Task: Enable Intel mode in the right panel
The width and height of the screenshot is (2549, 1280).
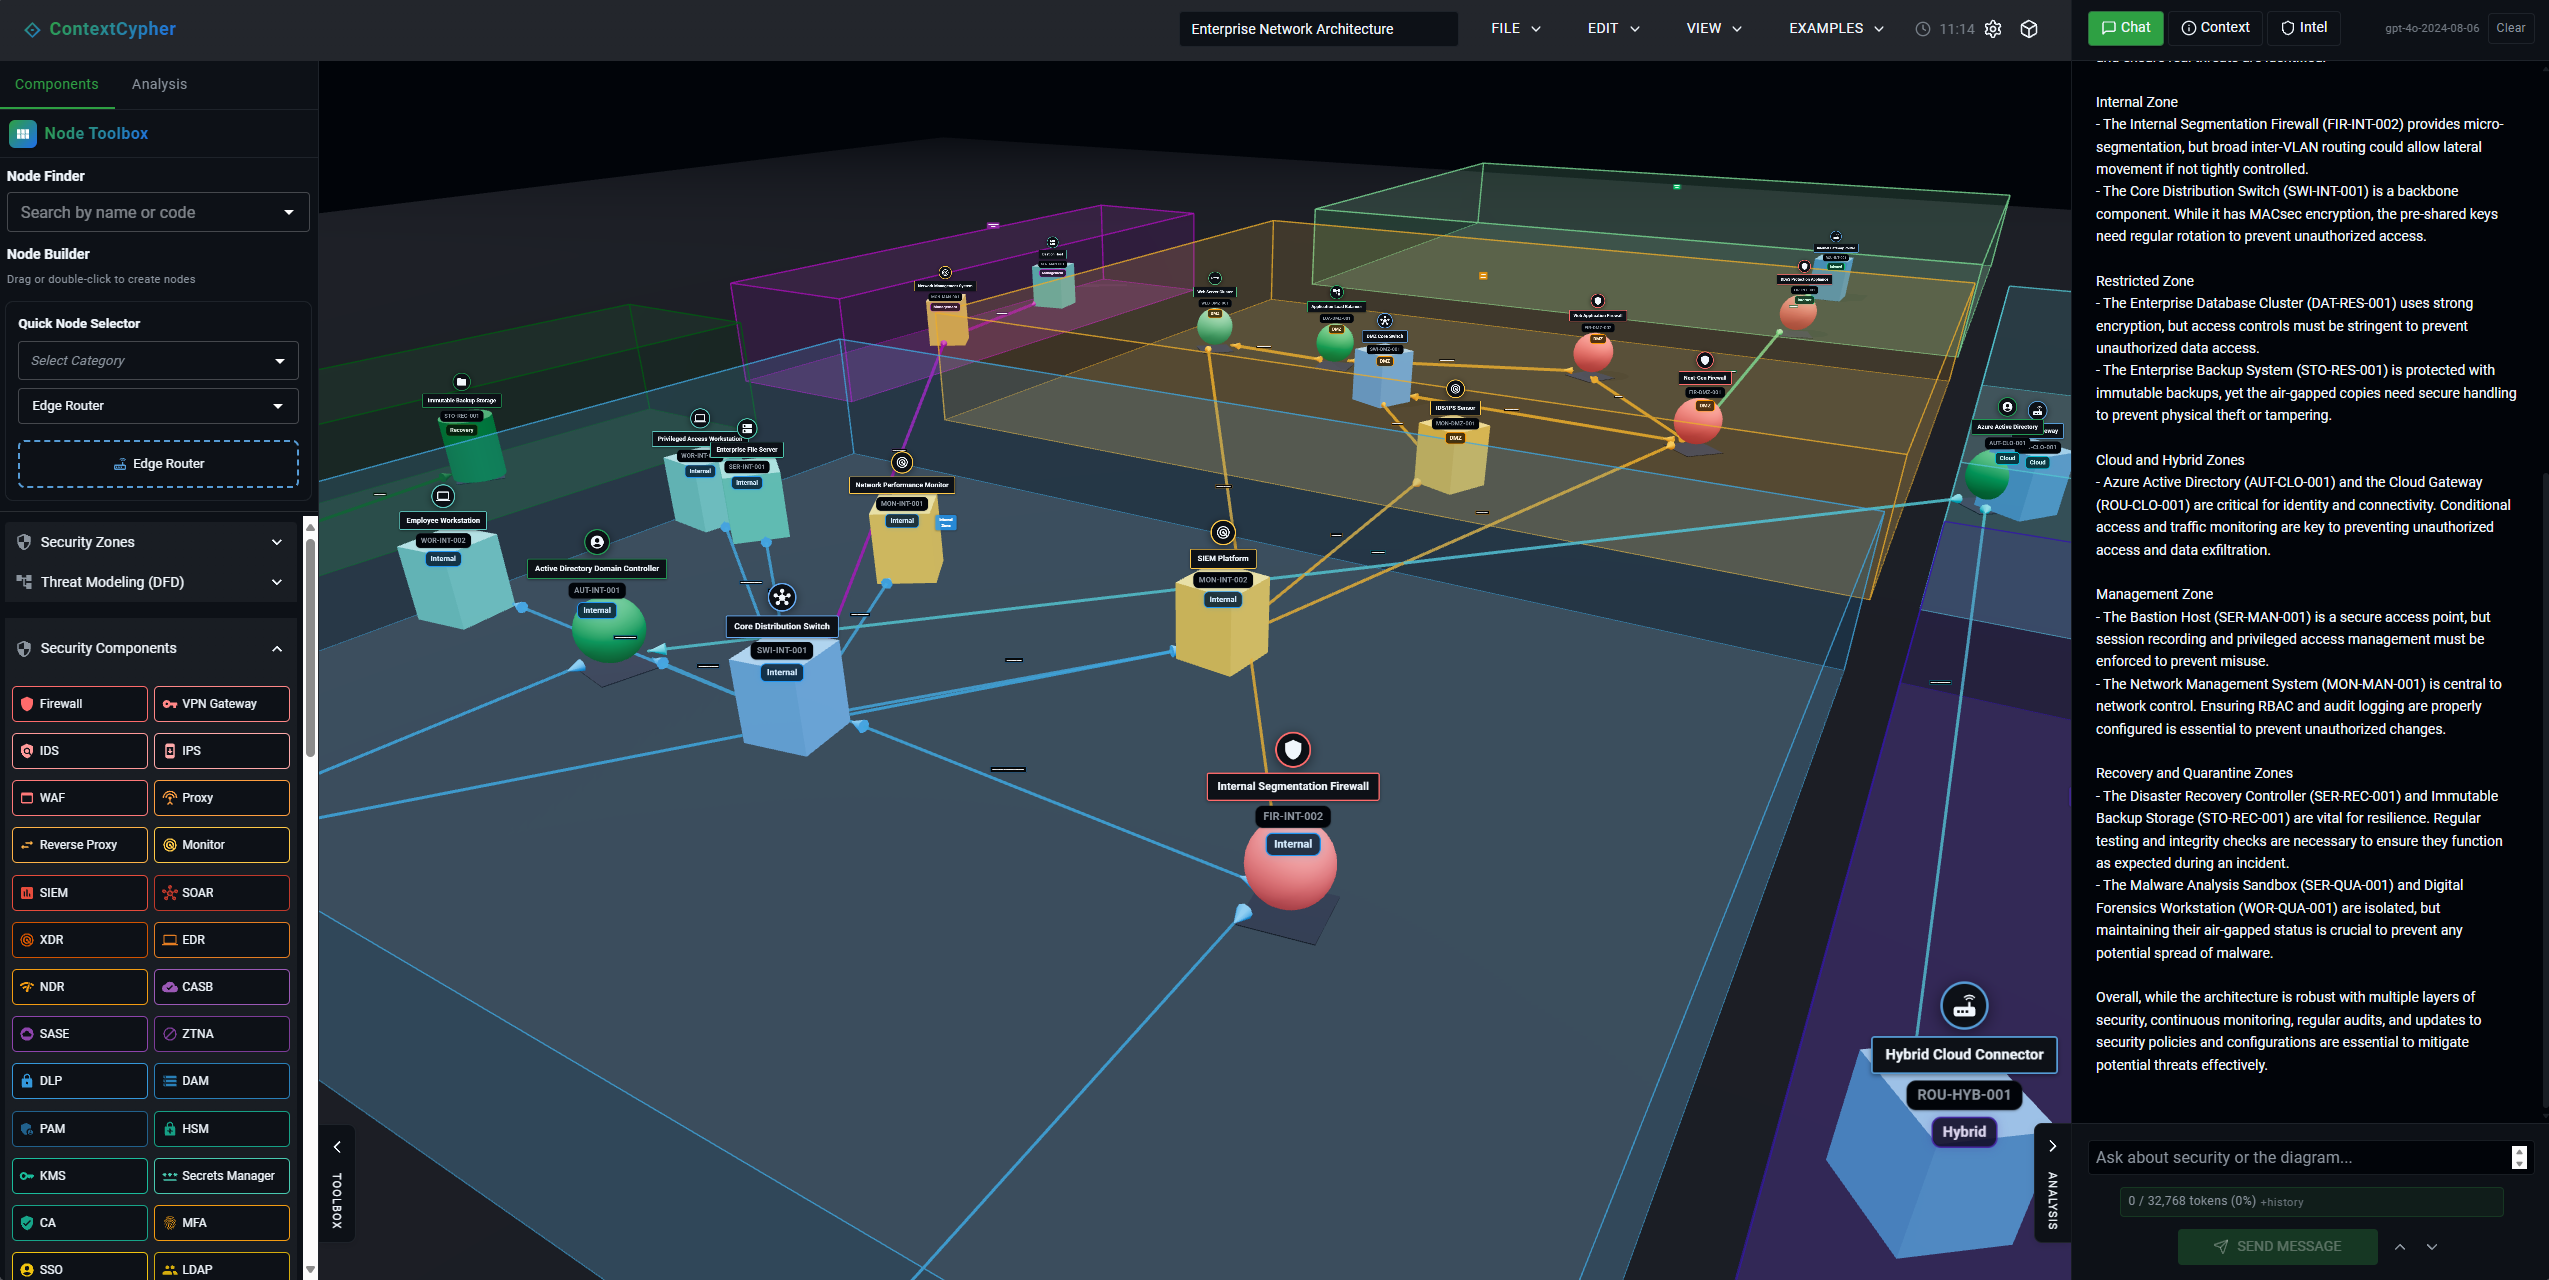Action: click(2303, 27)
